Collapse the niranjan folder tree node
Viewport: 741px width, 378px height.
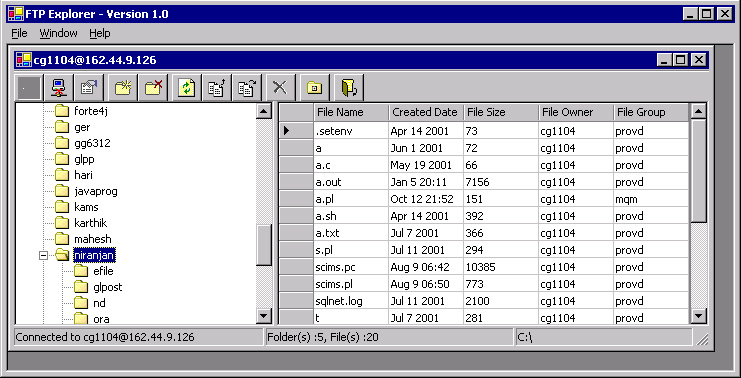pos(44,256)
